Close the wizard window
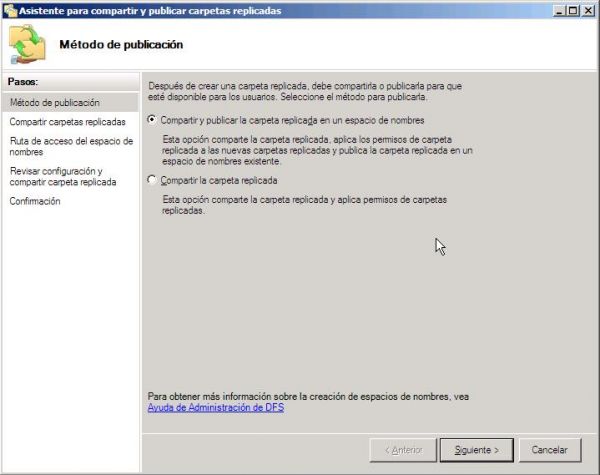Screen dimensions: 600x475 588,11
